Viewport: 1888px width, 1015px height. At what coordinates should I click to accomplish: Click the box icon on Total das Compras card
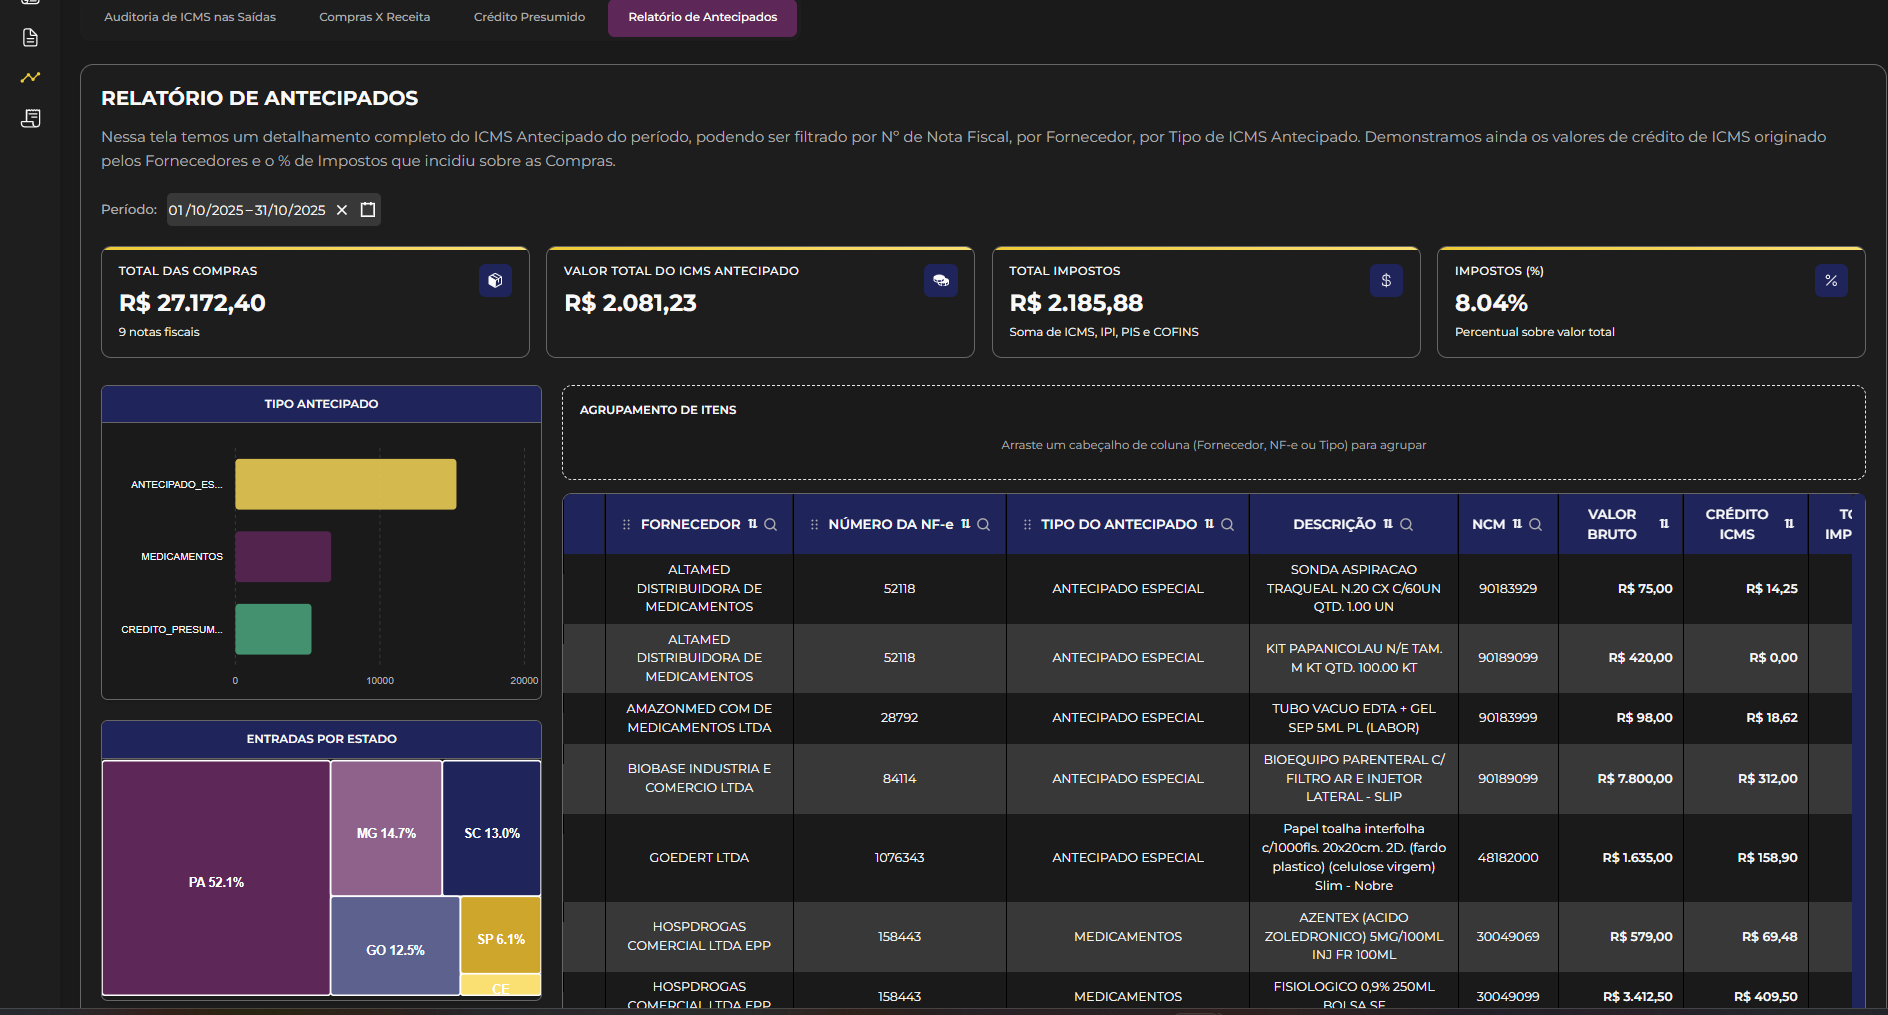coord(495,281)
